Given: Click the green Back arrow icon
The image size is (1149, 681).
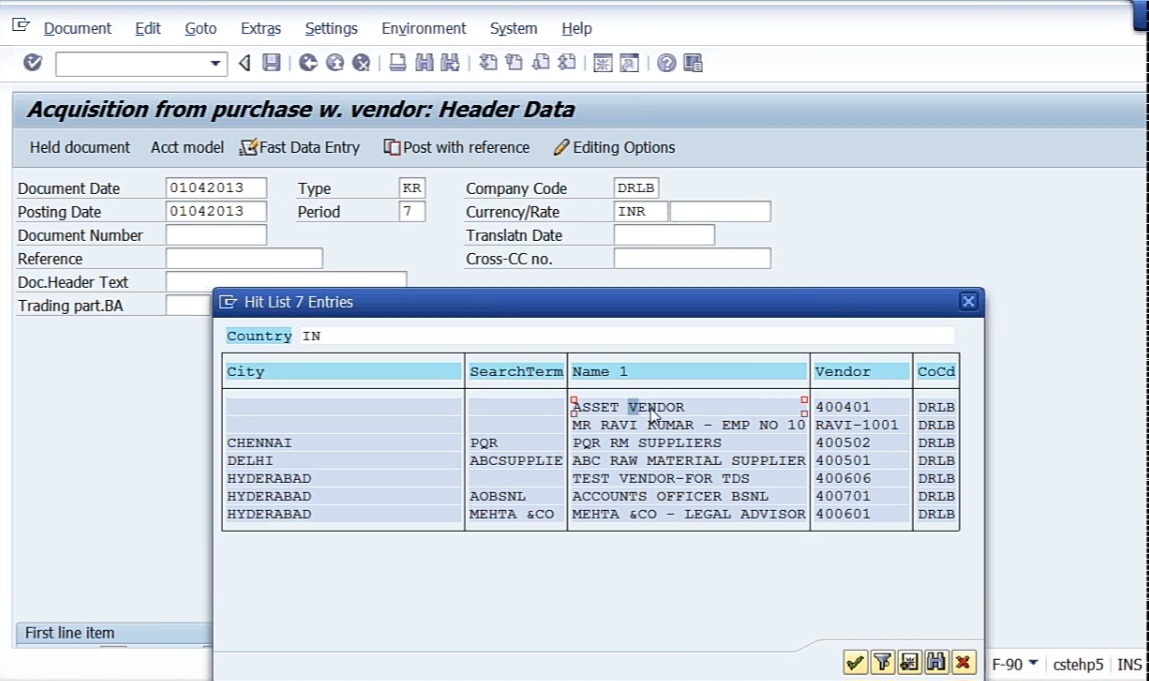Looking at the screenshot, I should click(x=308, y=63).
